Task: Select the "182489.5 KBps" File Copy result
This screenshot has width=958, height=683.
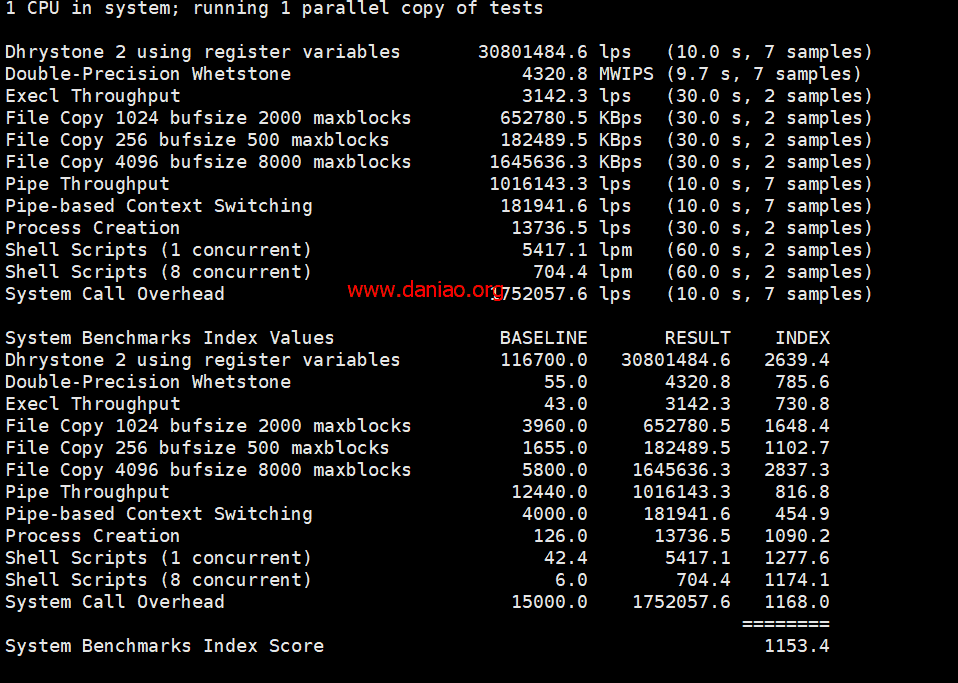Action: pyautogui.click(x=571, y=140)
